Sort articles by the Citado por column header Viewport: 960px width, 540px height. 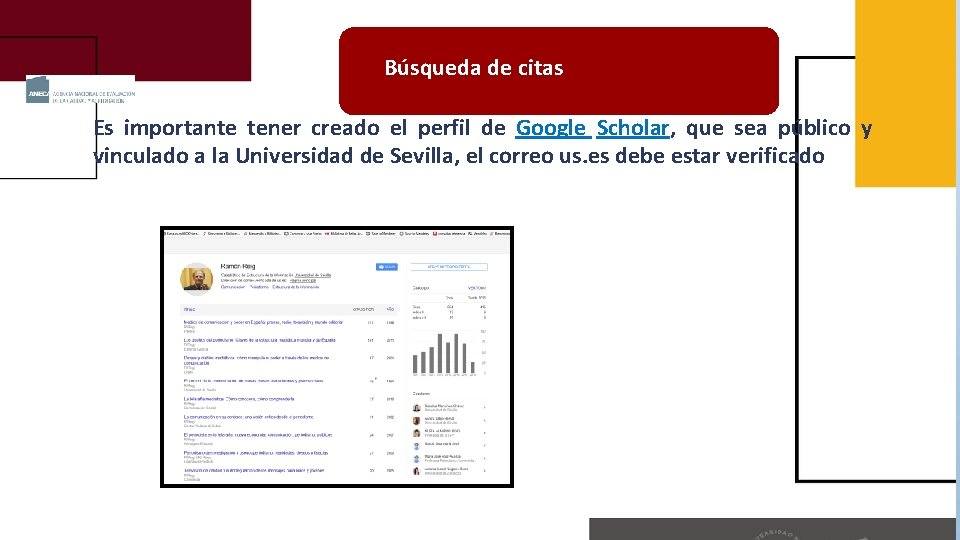pyautogui.click(x=364, y=310)
